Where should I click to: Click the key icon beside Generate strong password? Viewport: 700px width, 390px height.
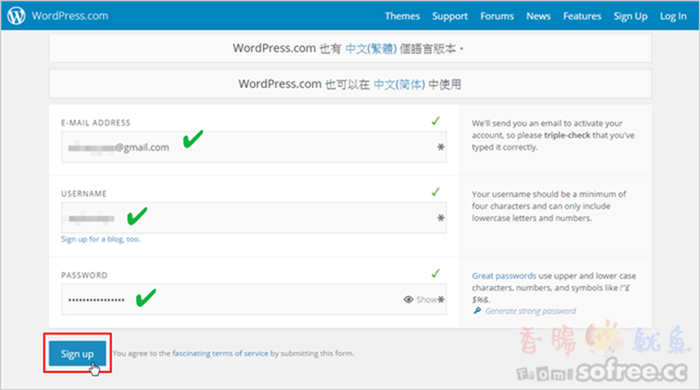pyautogui.click(x=477, y=311)
